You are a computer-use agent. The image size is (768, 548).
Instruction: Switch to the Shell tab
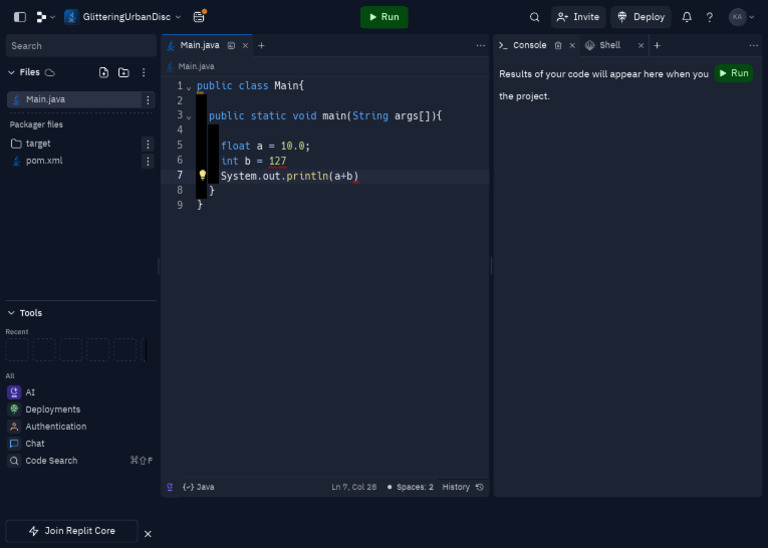click(610, 46)
